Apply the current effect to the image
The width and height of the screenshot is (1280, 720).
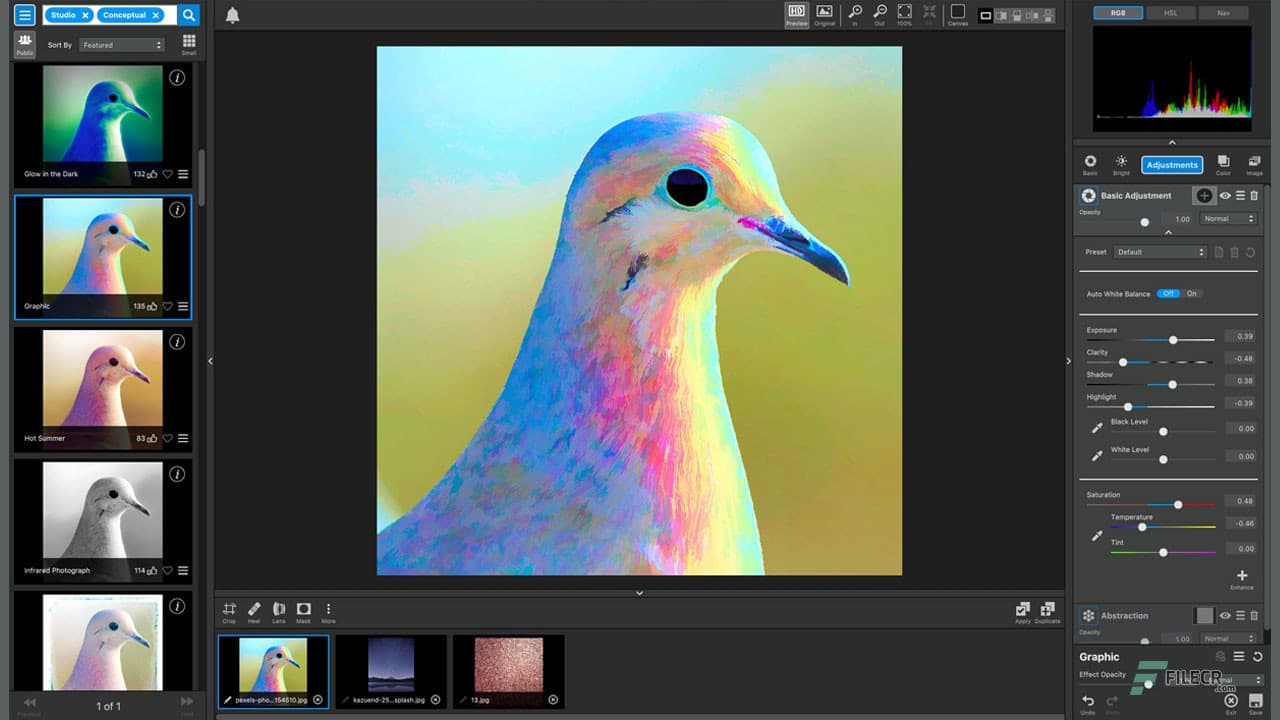1023,608
